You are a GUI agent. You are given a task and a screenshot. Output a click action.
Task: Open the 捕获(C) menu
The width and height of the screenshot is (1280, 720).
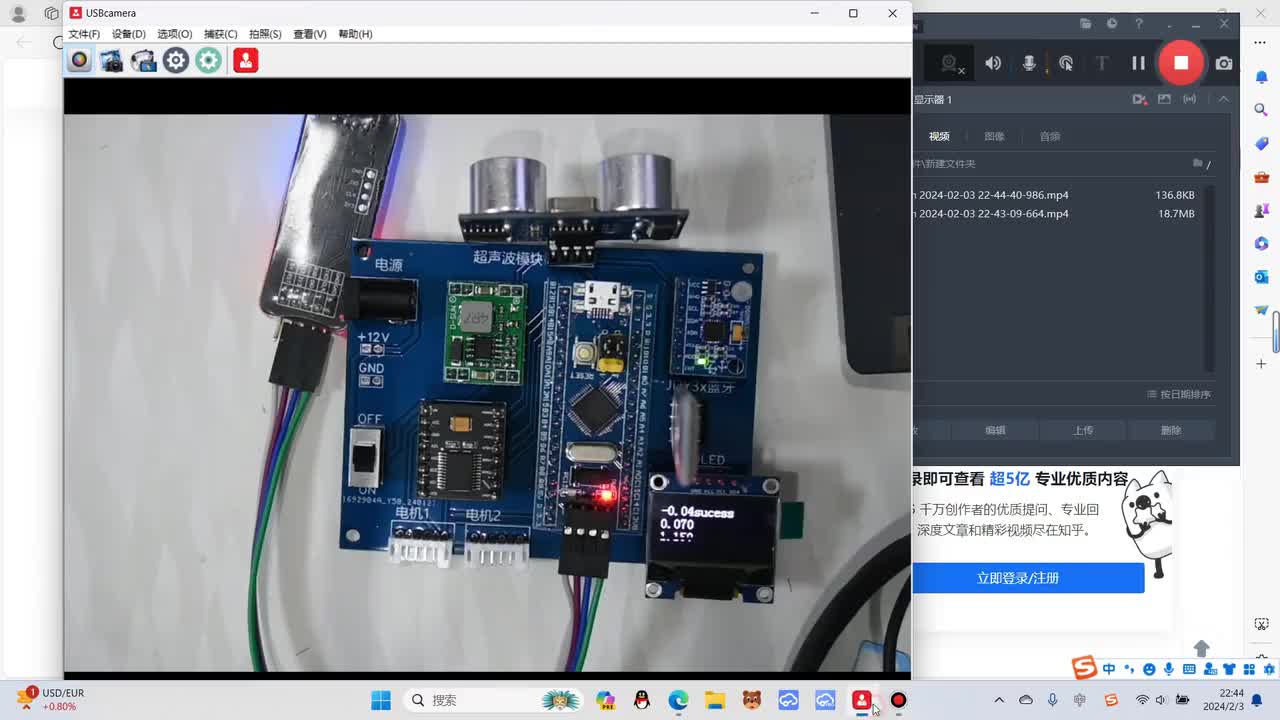pyautogui.click(x=220, y=34)
